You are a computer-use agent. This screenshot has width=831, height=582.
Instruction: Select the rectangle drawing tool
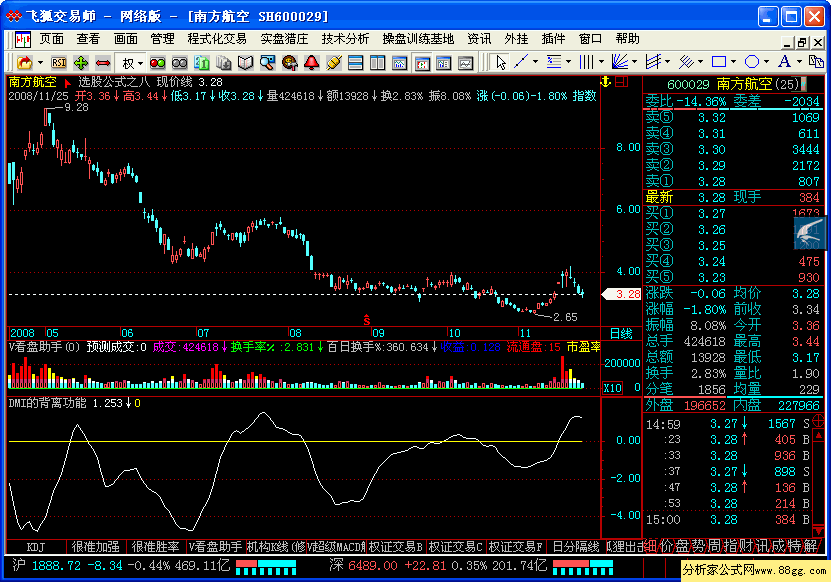[x=719, y=62]
